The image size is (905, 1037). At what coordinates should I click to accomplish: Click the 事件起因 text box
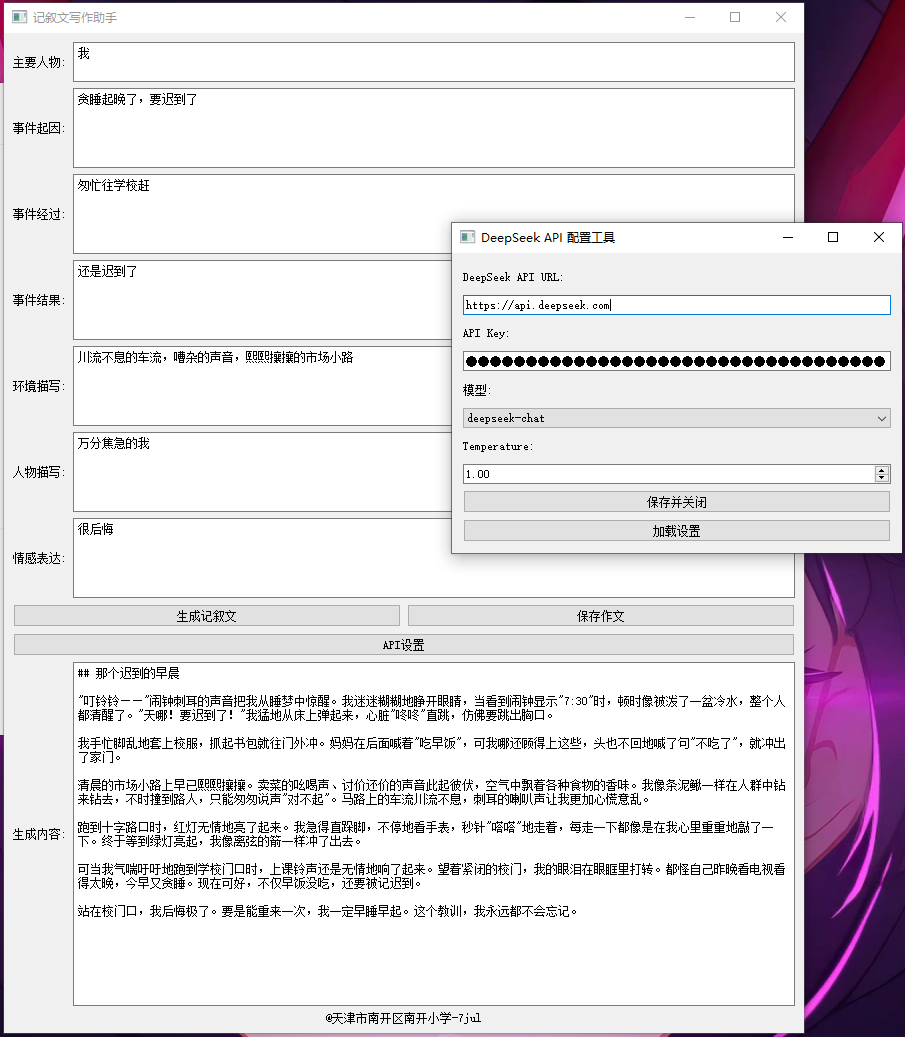[433, 128]
